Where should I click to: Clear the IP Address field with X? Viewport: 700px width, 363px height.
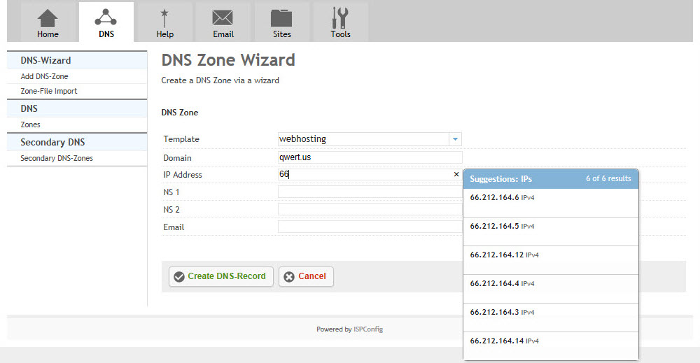(x=456, y=175)
